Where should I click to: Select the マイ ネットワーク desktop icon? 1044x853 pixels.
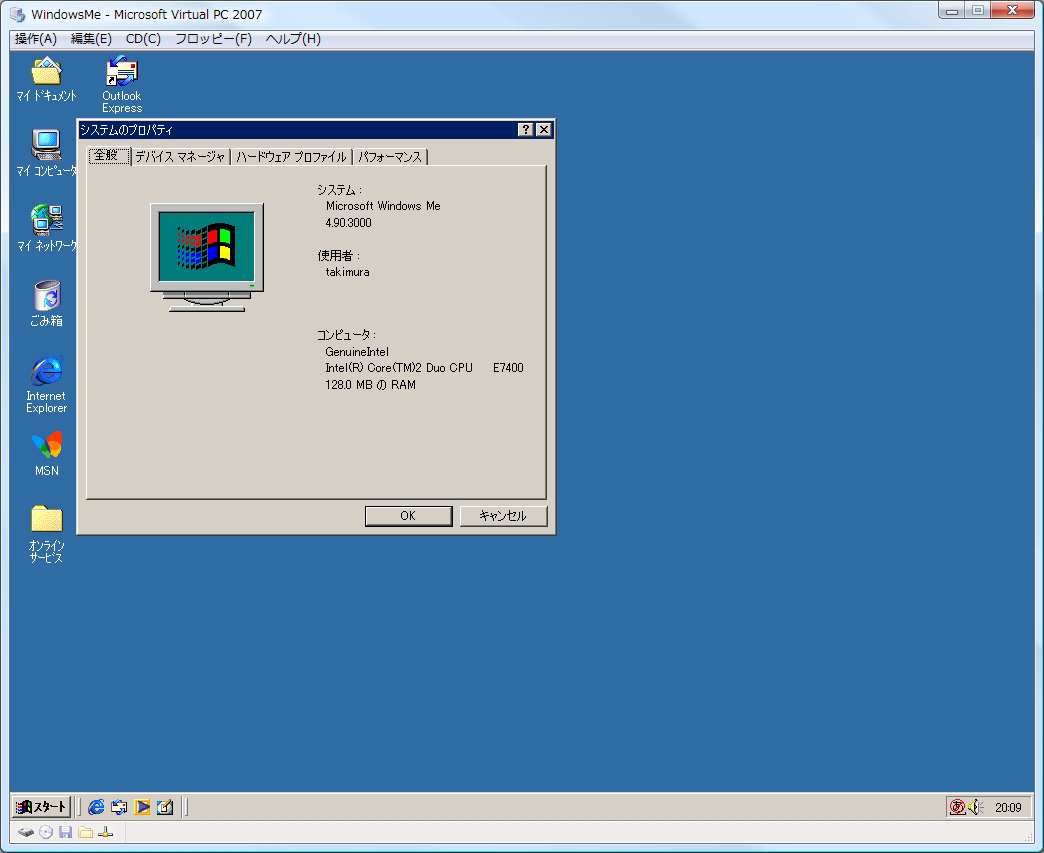tap(46, 228)
